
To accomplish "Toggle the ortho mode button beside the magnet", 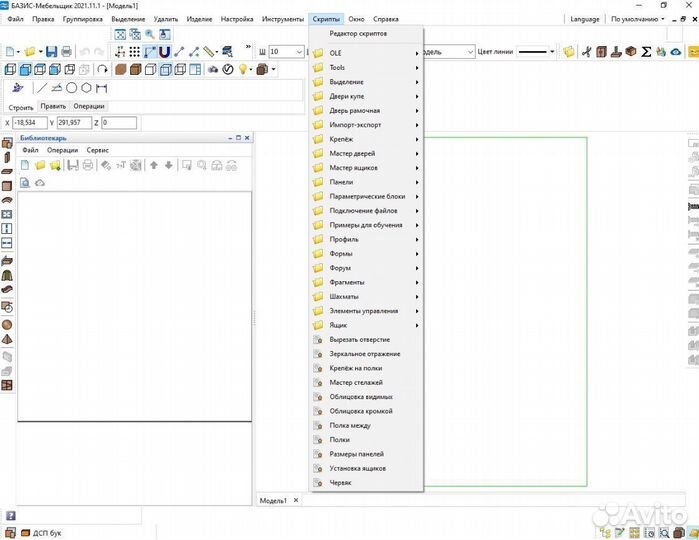I will tap(149, 51).
